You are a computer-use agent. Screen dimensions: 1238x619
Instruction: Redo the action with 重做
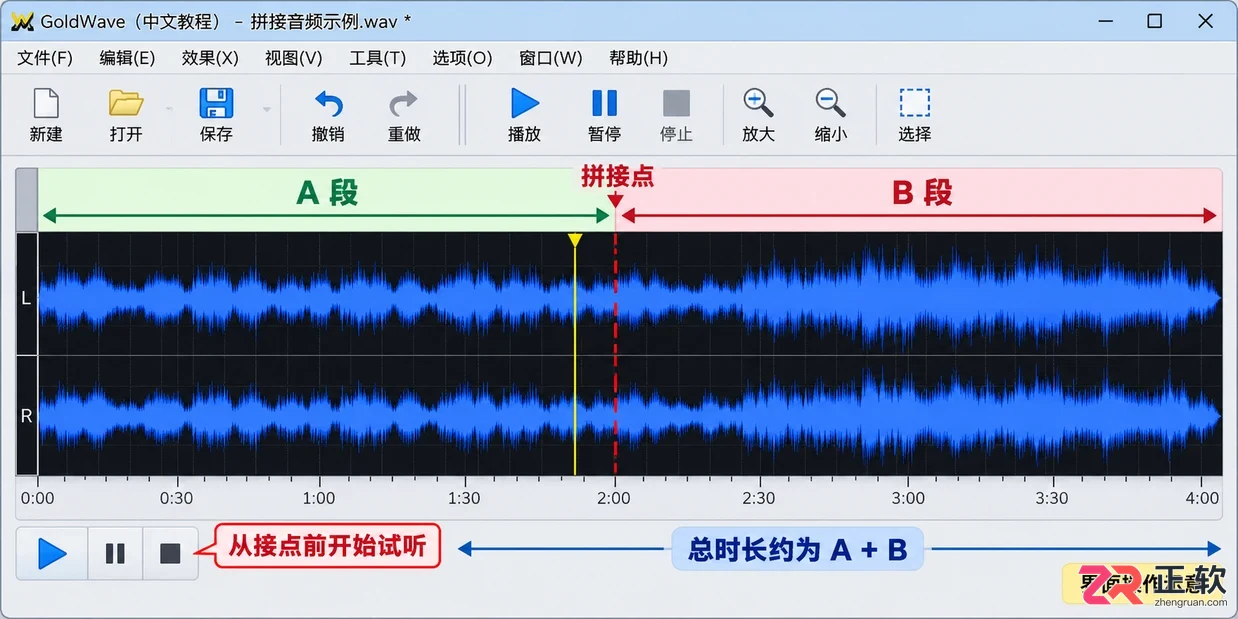pos(404,104)
